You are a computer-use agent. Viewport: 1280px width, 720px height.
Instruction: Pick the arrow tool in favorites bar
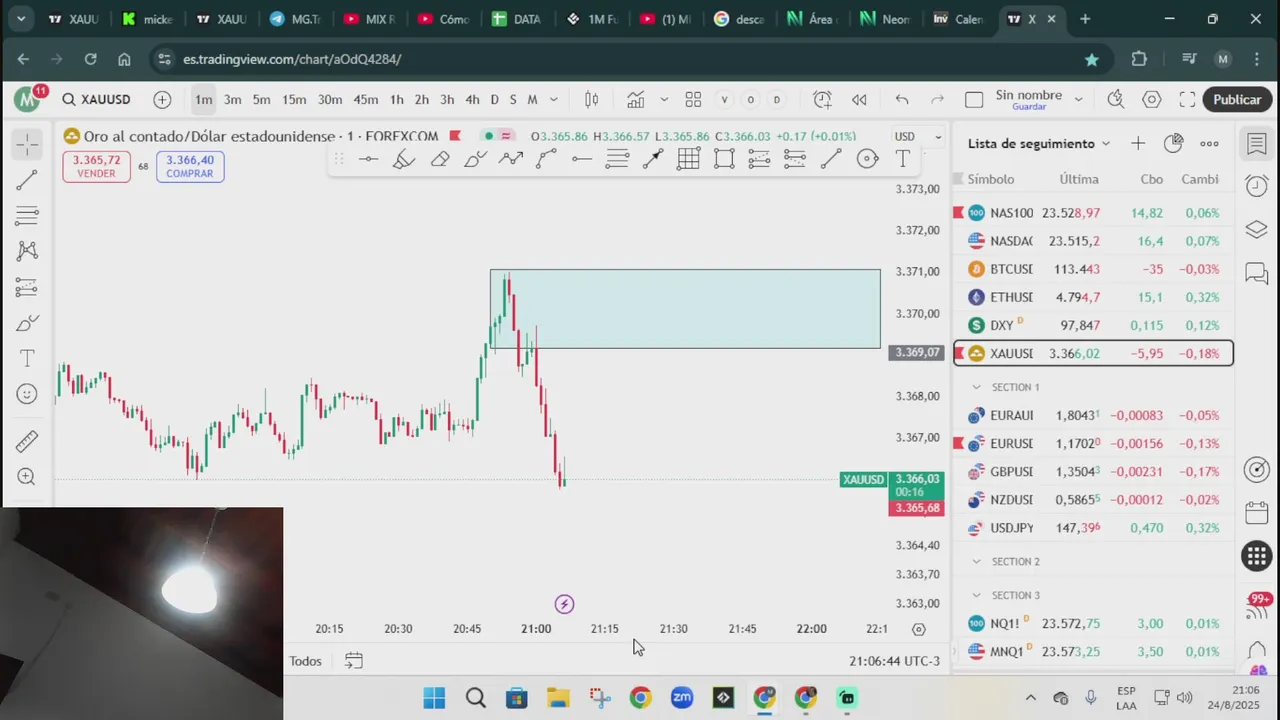[653, 159]
